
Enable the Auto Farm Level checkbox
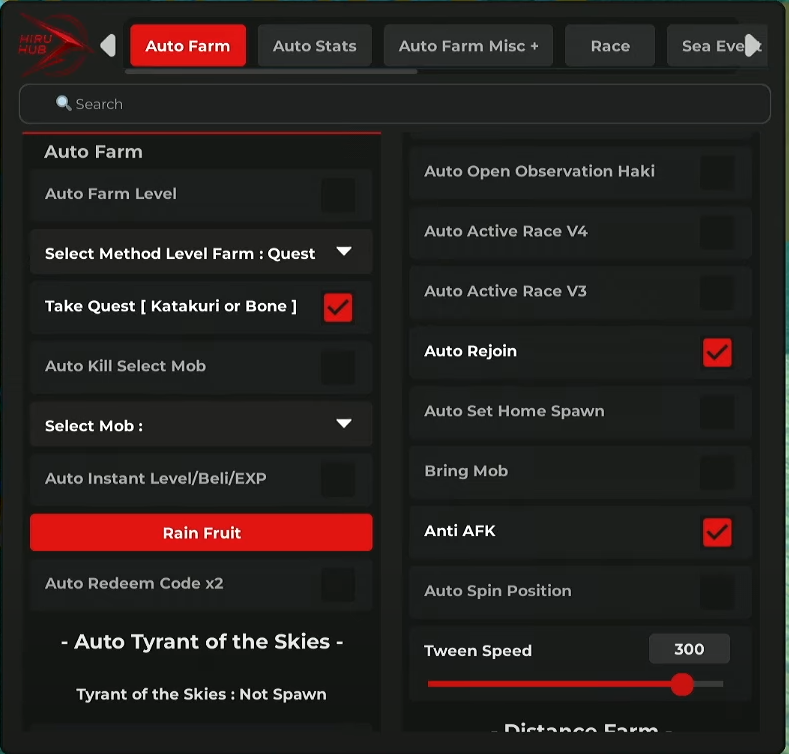pyautogui.click(x=337, y=195)
